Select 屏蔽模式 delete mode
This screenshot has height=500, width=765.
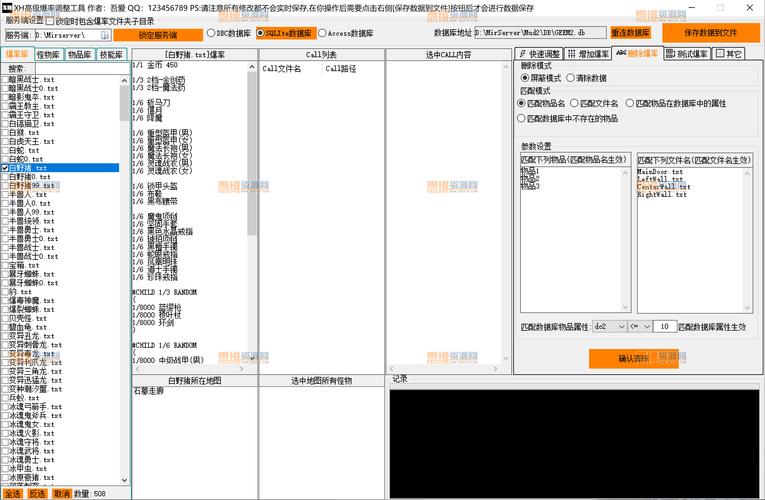coord(541,78)
